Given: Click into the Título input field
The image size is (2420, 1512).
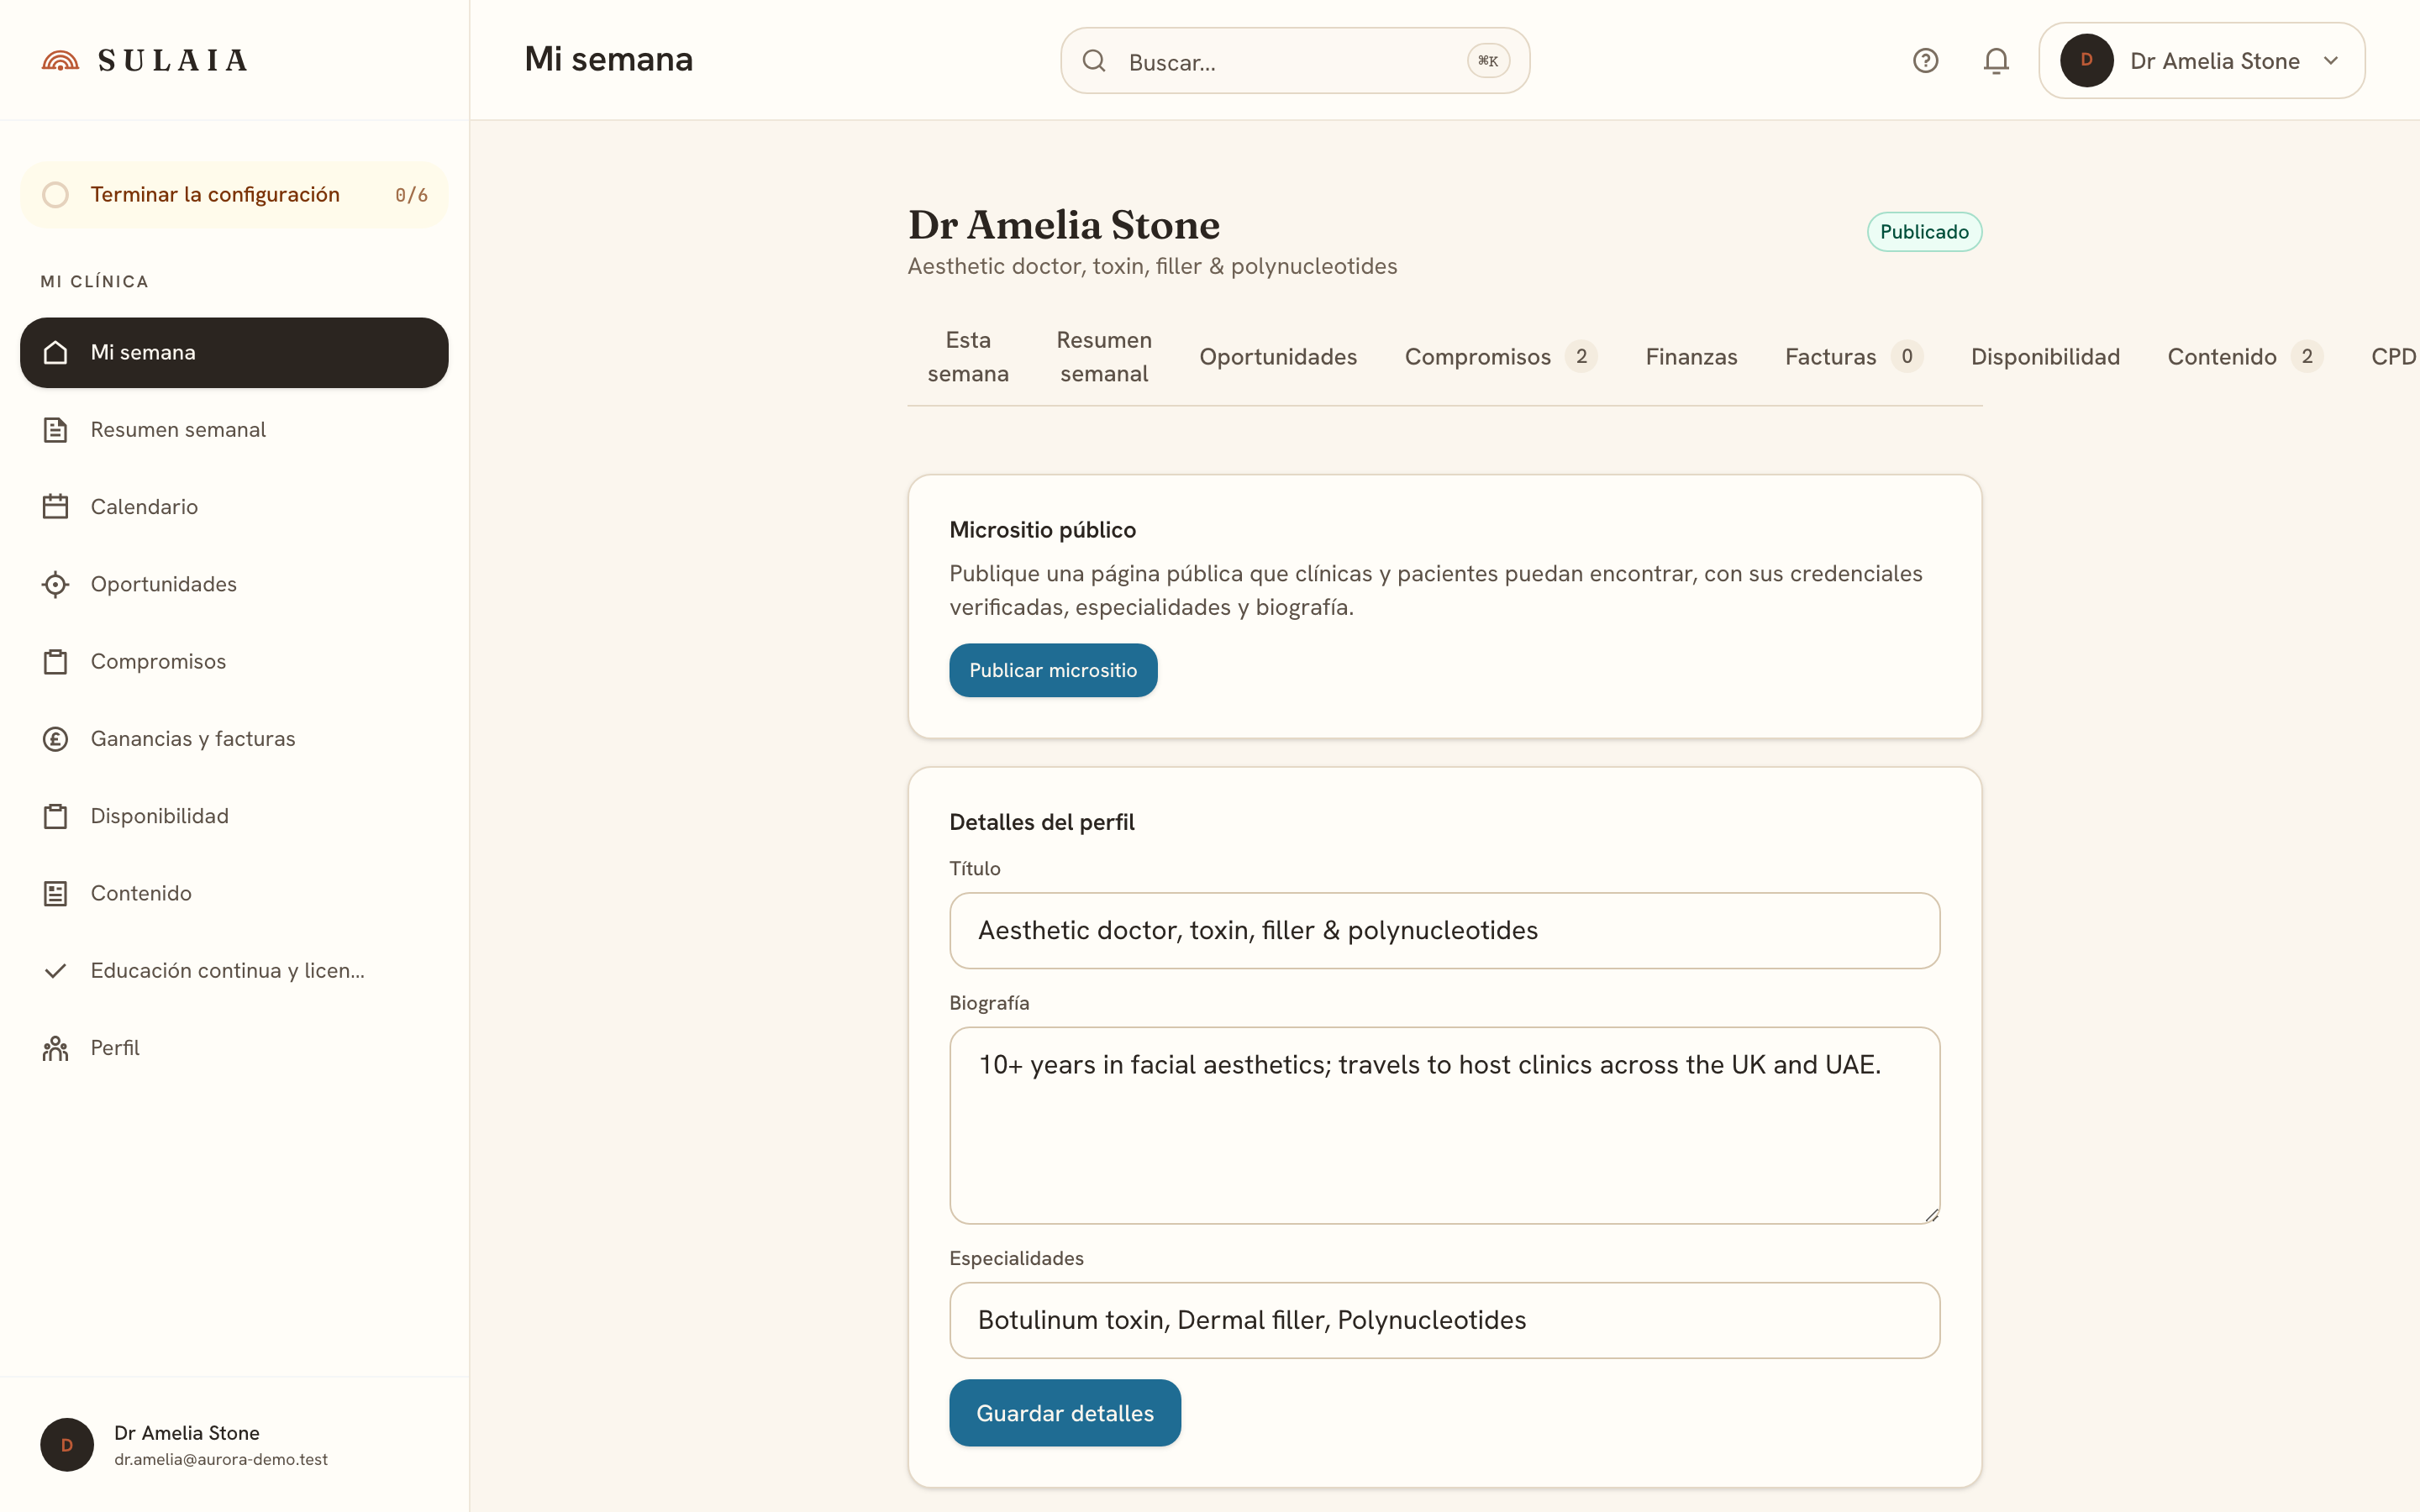Looking at the screenshot, I should 1444,930.
